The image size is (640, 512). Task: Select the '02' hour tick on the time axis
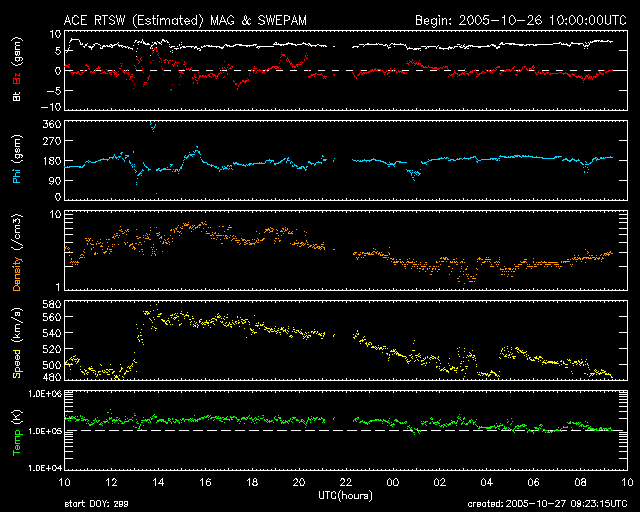click(440, 482)
